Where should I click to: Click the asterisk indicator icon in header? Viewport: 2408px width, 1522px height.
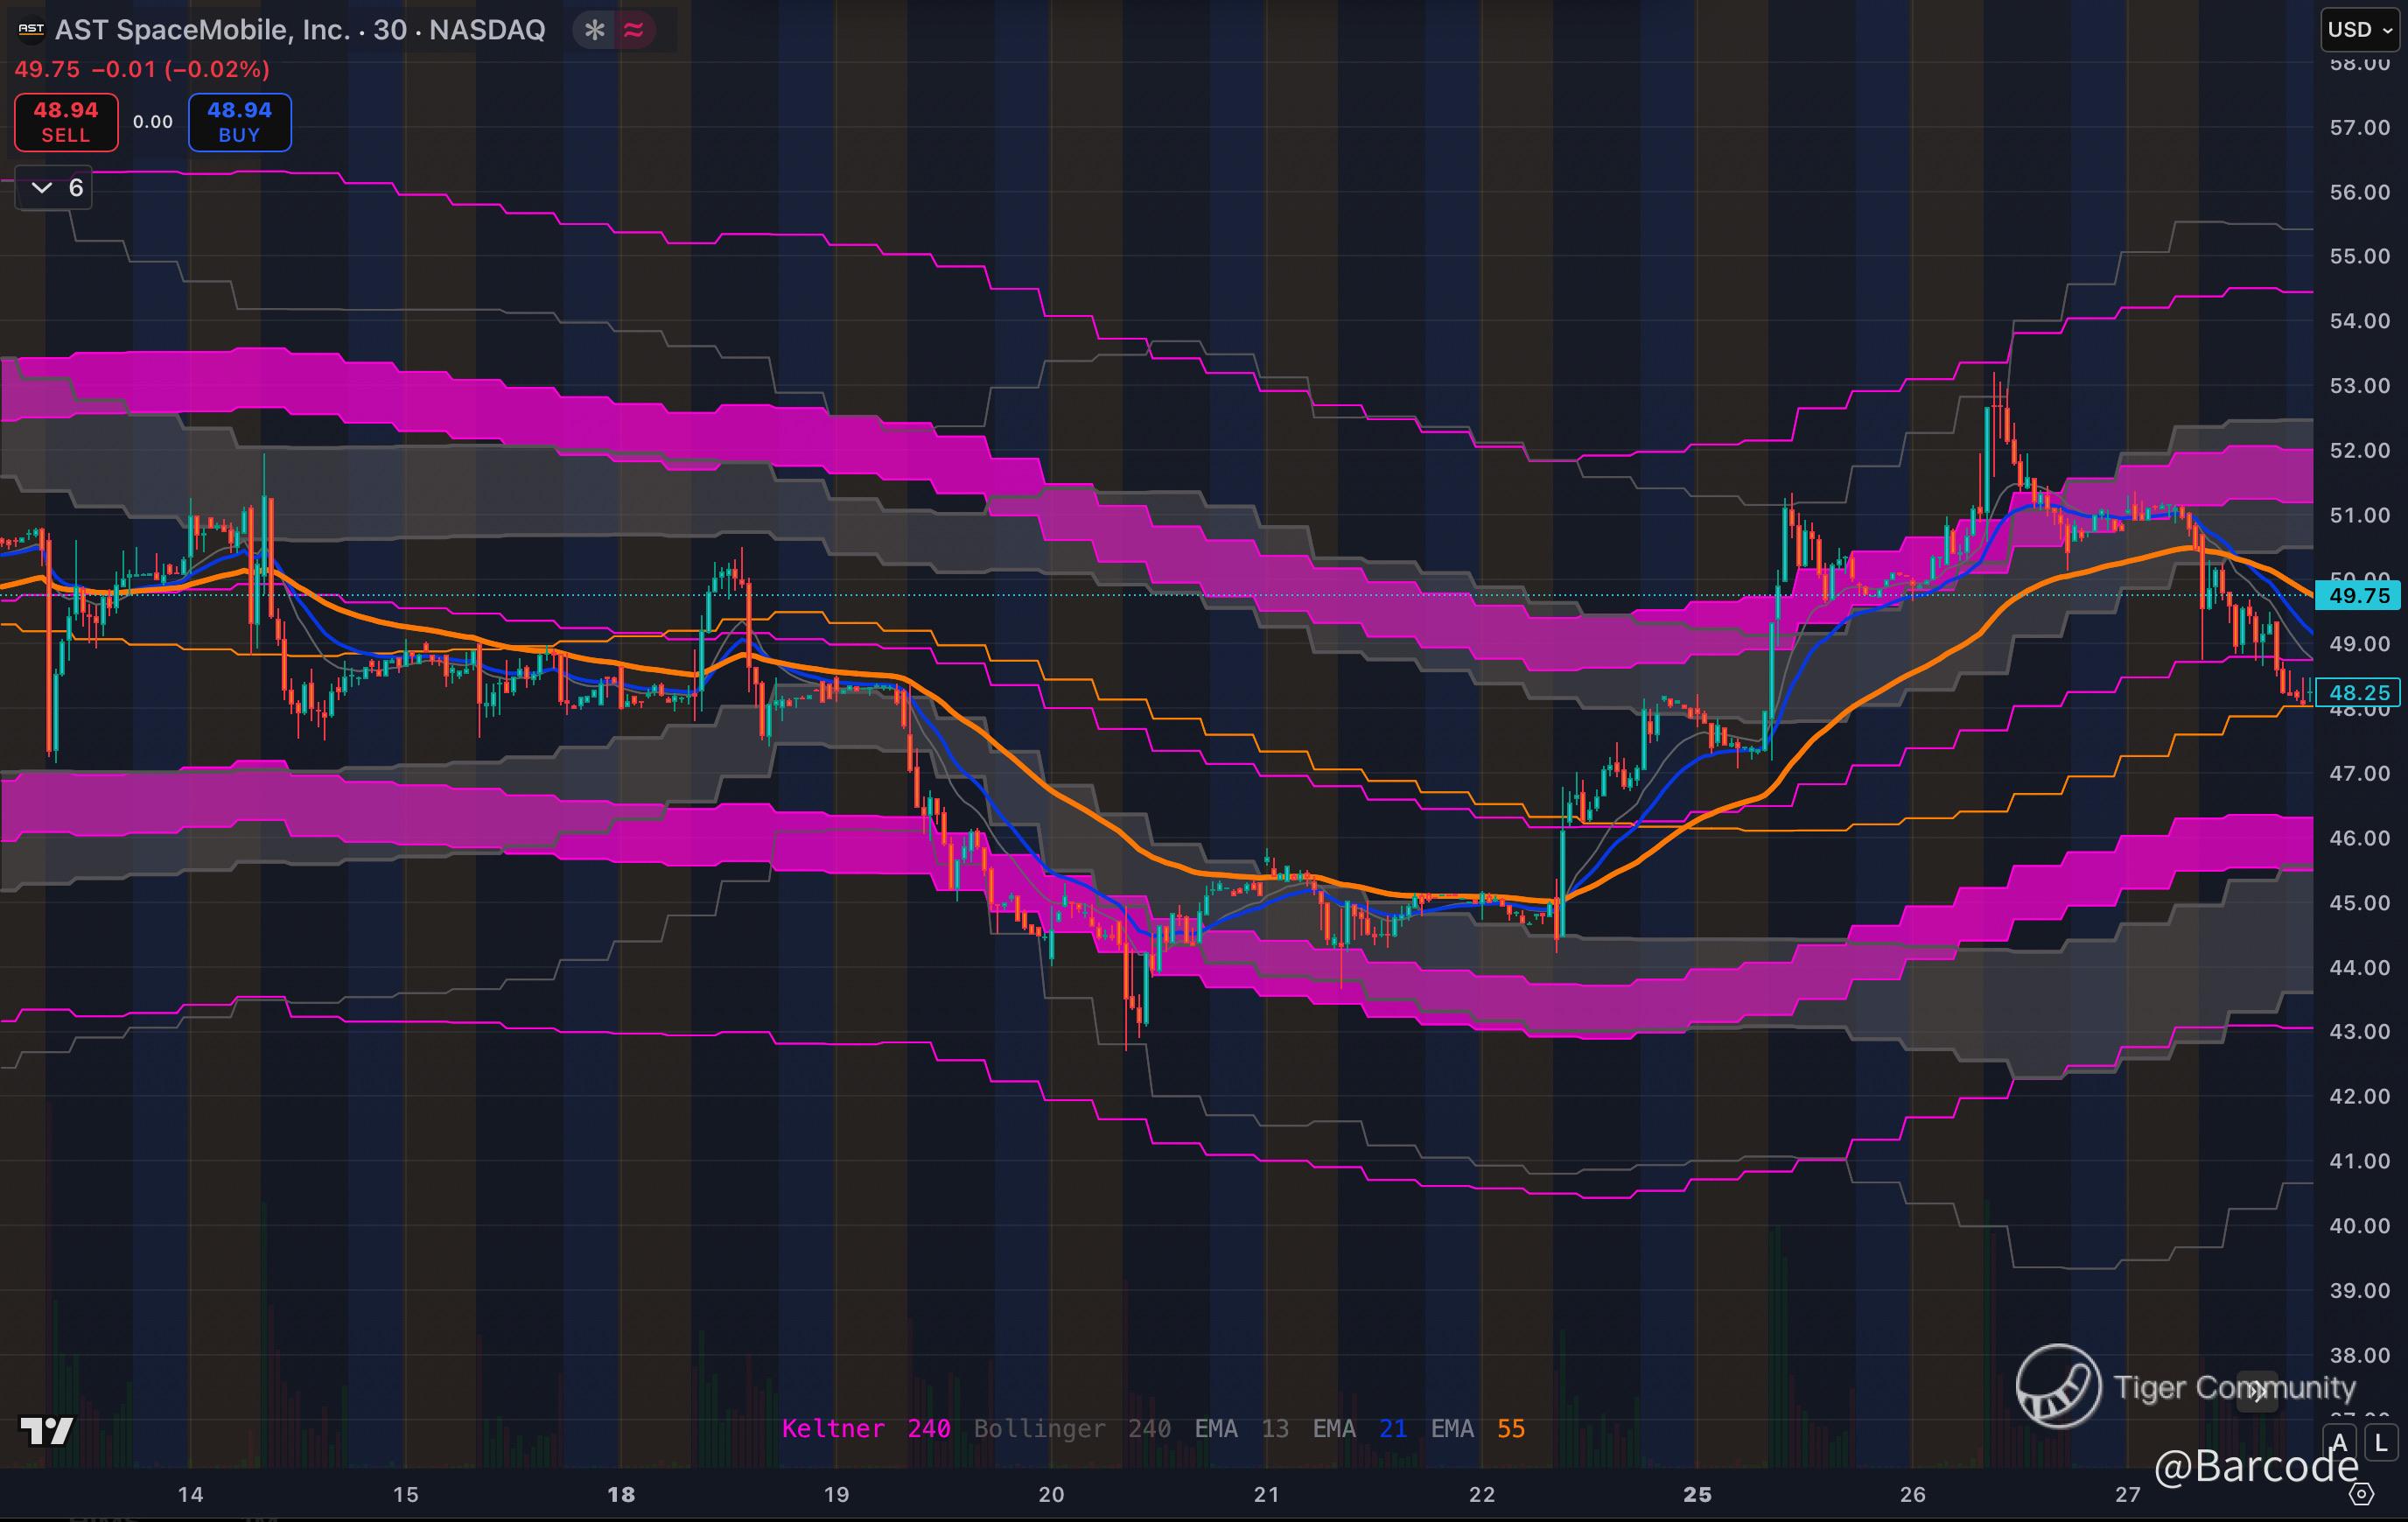point(595,30)
